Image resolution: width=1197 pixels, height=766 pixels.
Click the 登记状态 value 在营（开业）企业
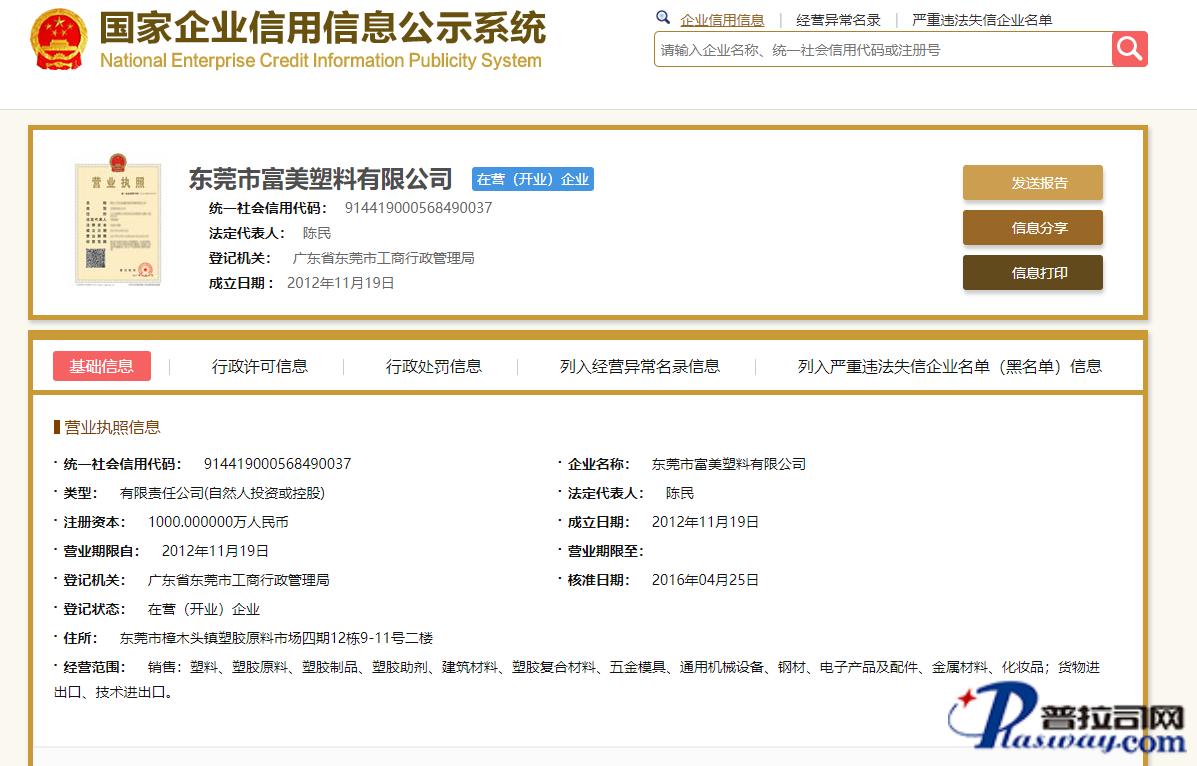click(204, 609)
